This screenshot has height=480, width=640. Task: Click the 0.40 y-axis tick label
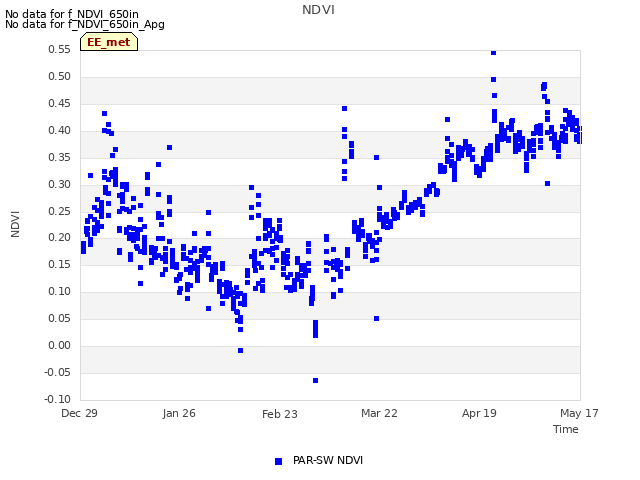tap(60, 130)
